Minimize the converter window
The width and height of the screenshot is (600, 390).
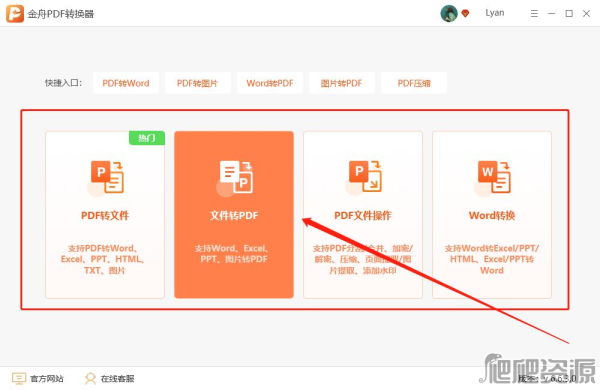[x=551, y=13]
